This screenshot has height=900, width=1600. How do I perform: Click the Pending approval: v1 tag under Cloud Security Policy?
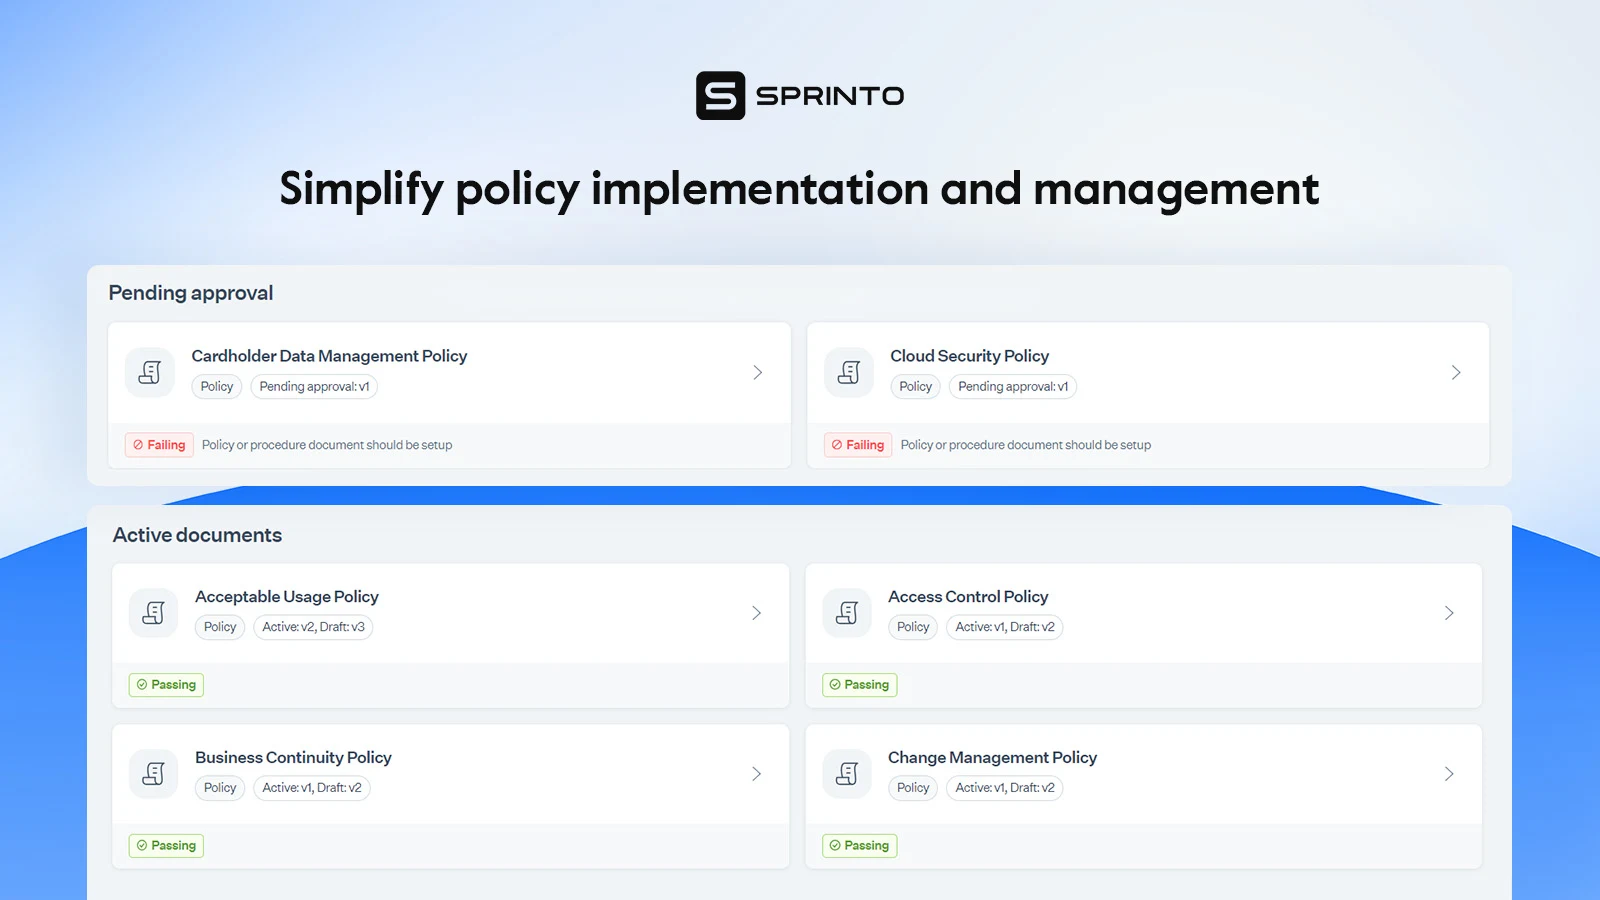pyautogui.click(x=1012, y=386)
